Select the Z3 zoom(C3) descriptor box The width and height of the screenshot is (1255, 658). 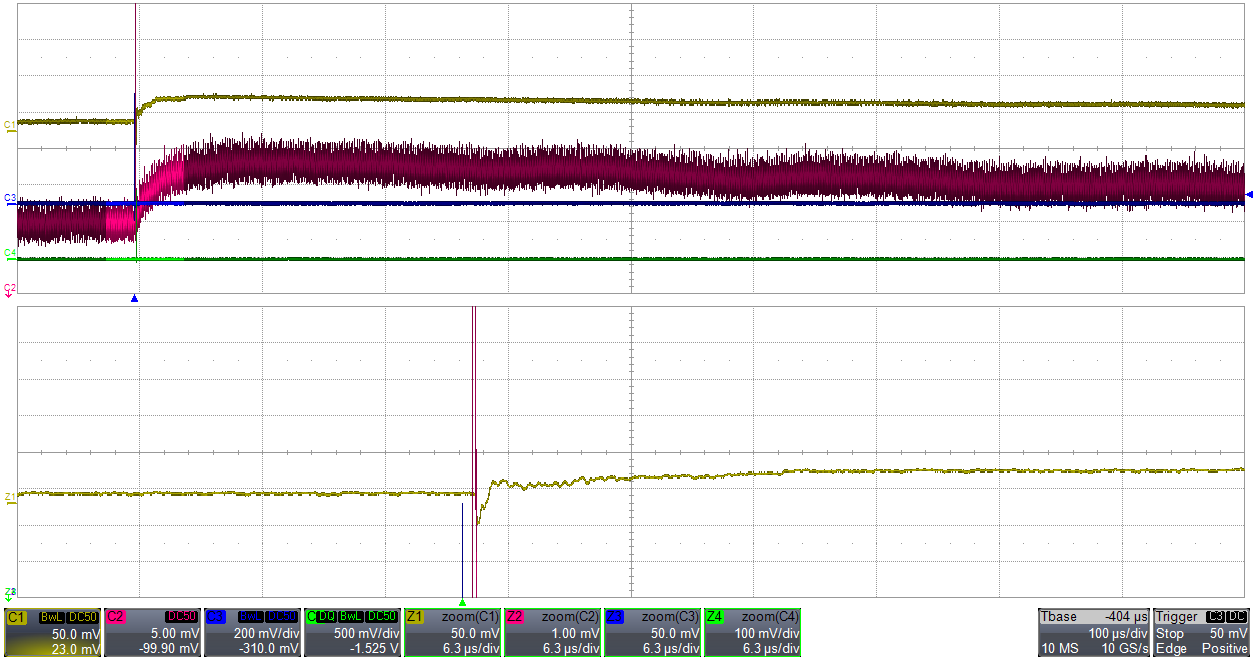pyautogui.click(x=652, y=632)
